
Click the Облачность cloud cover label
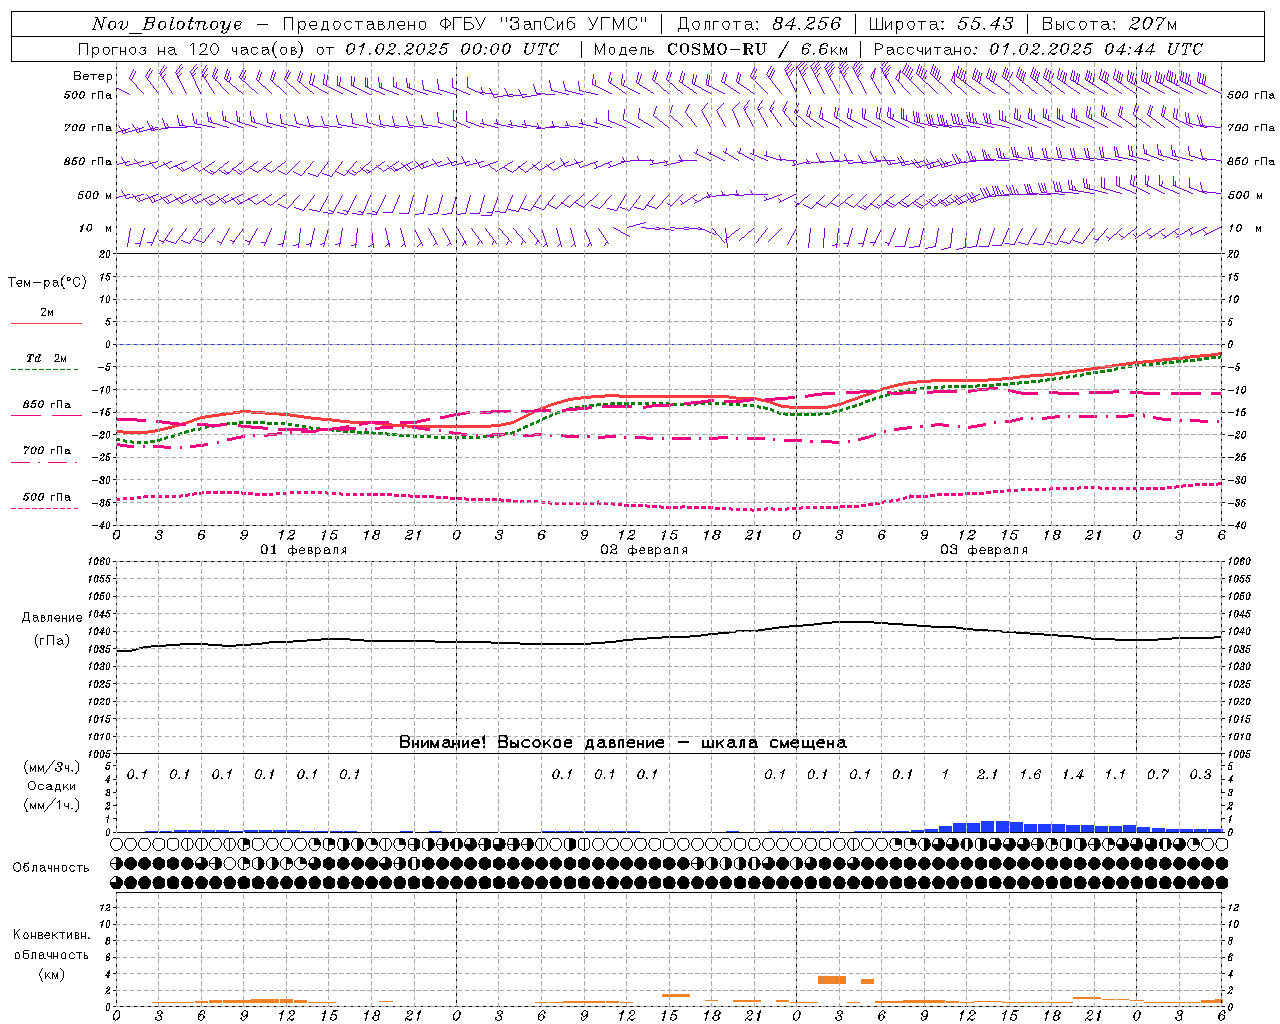click(x=51, y=868)
